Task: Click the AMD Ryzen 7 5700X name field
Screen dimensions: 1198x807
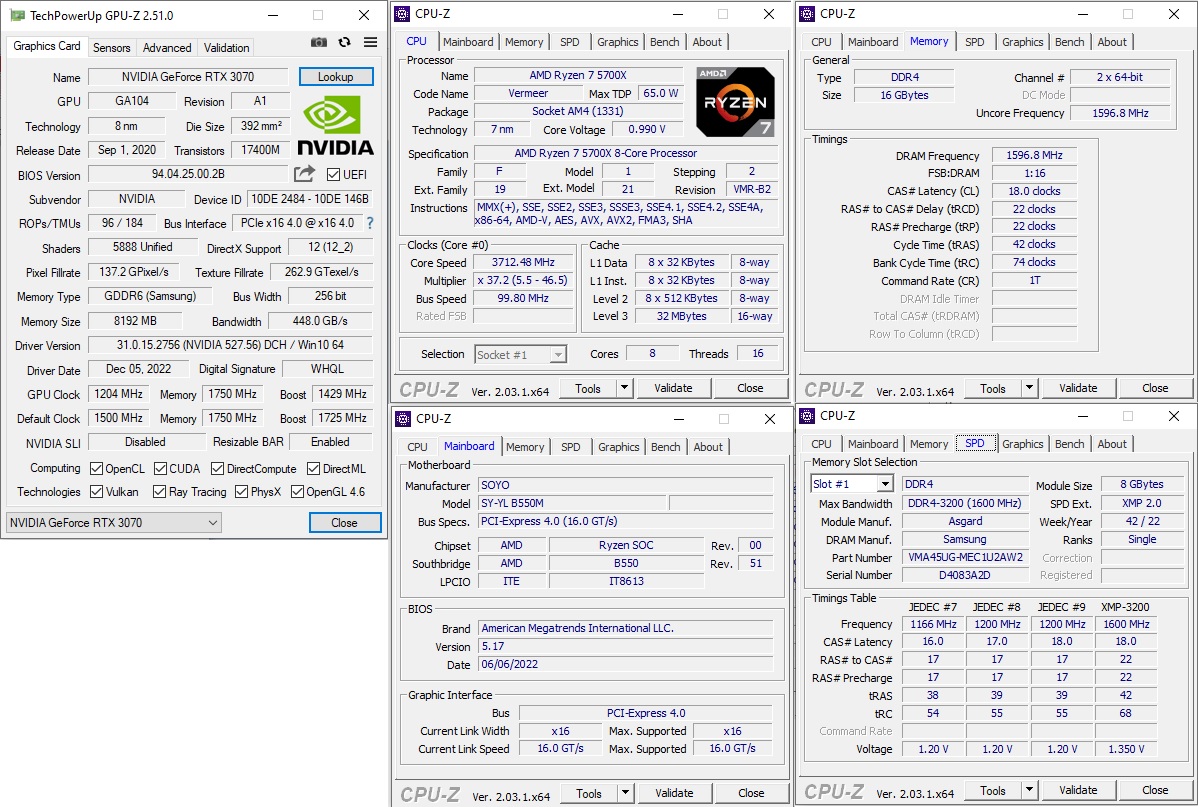Action: (x=578, y=75)
